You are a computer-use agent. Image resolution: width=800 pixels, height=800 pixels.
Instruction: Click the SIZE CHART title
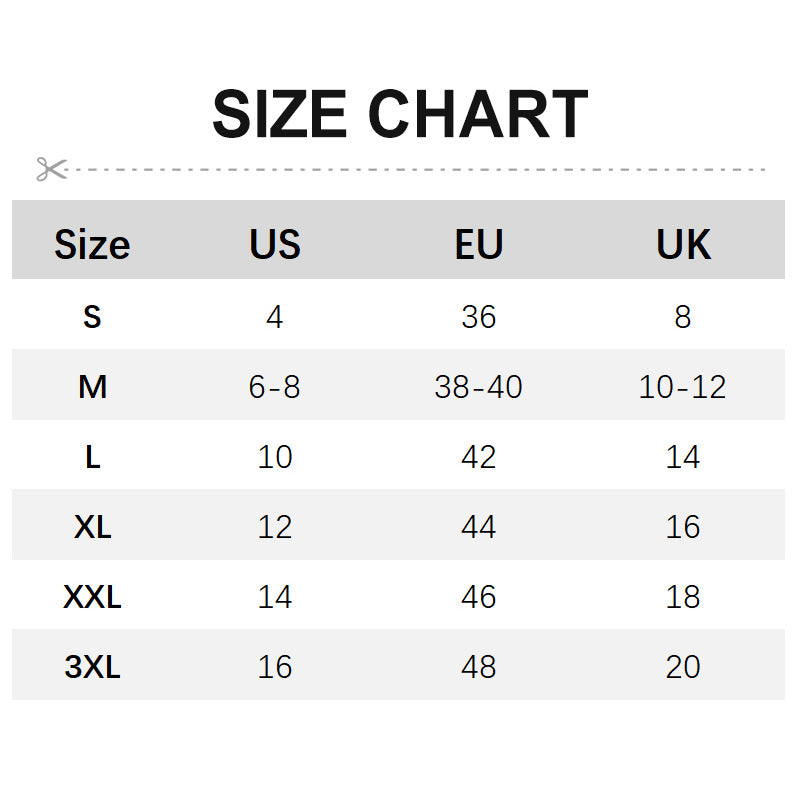pyautogui.click(x=400, y=114)
